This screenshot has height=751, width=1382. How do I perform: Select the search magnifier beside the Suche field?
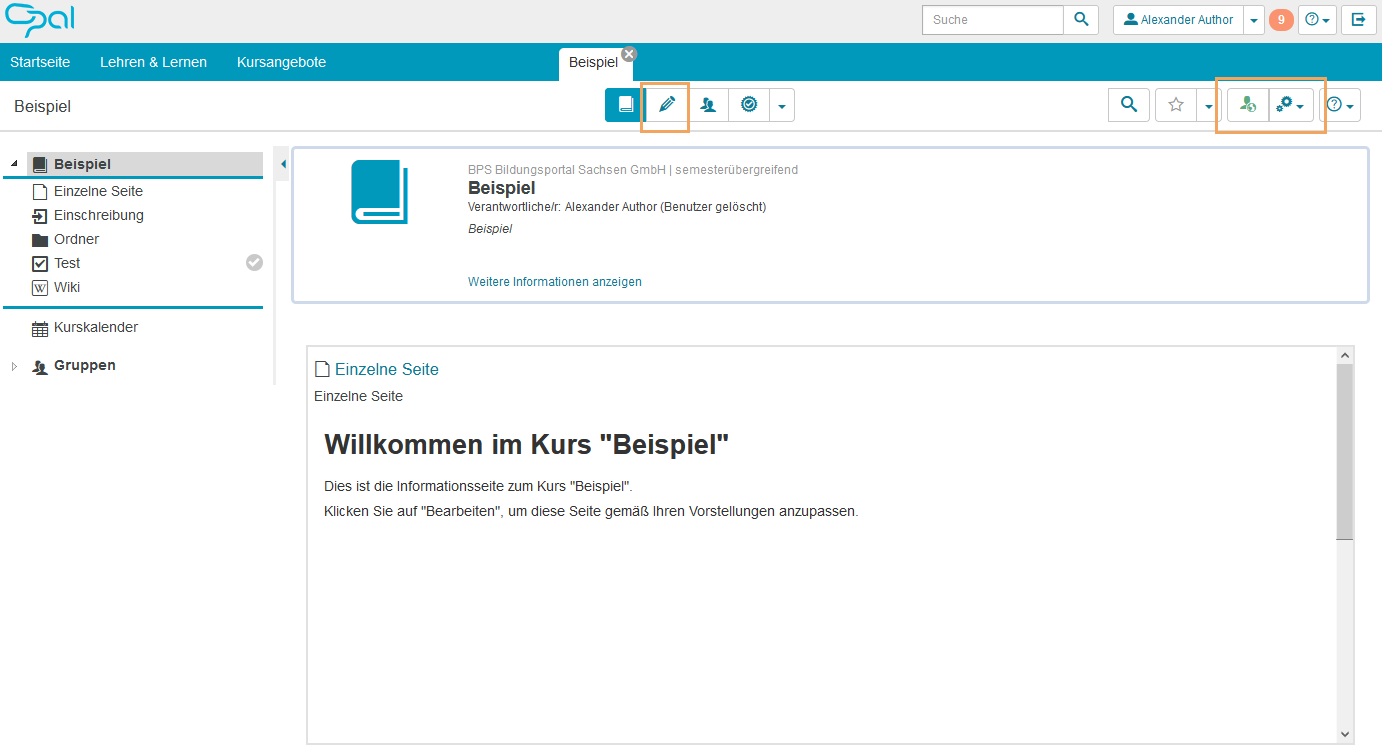pyautogui.click(x=1081, y=19)
